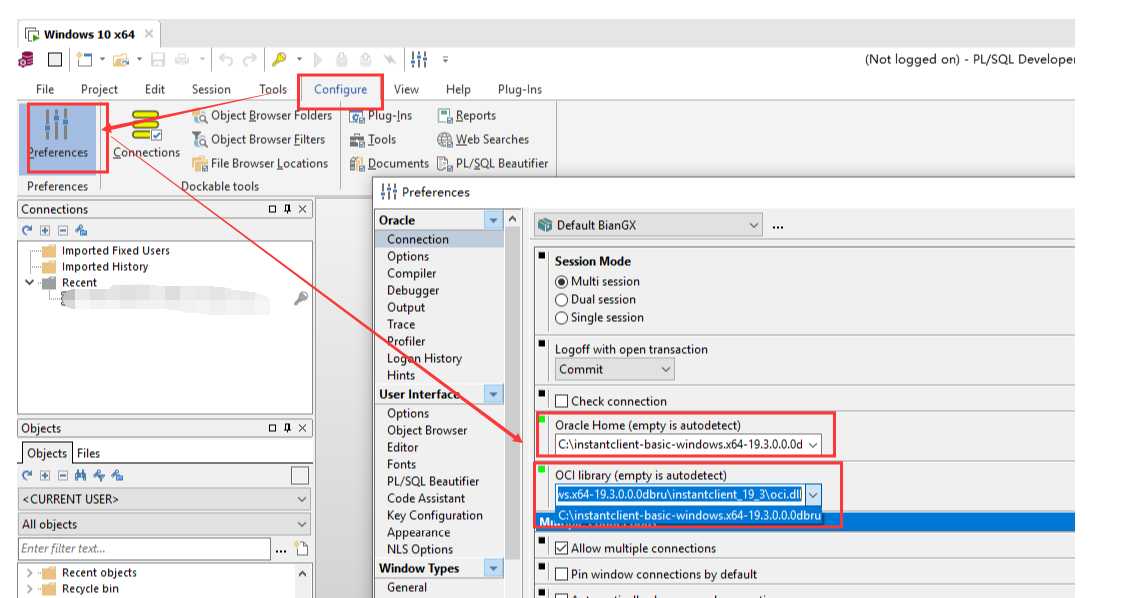Click the database icon in quick toolbar
The image size is (1131, 598).
coord(26,60)
